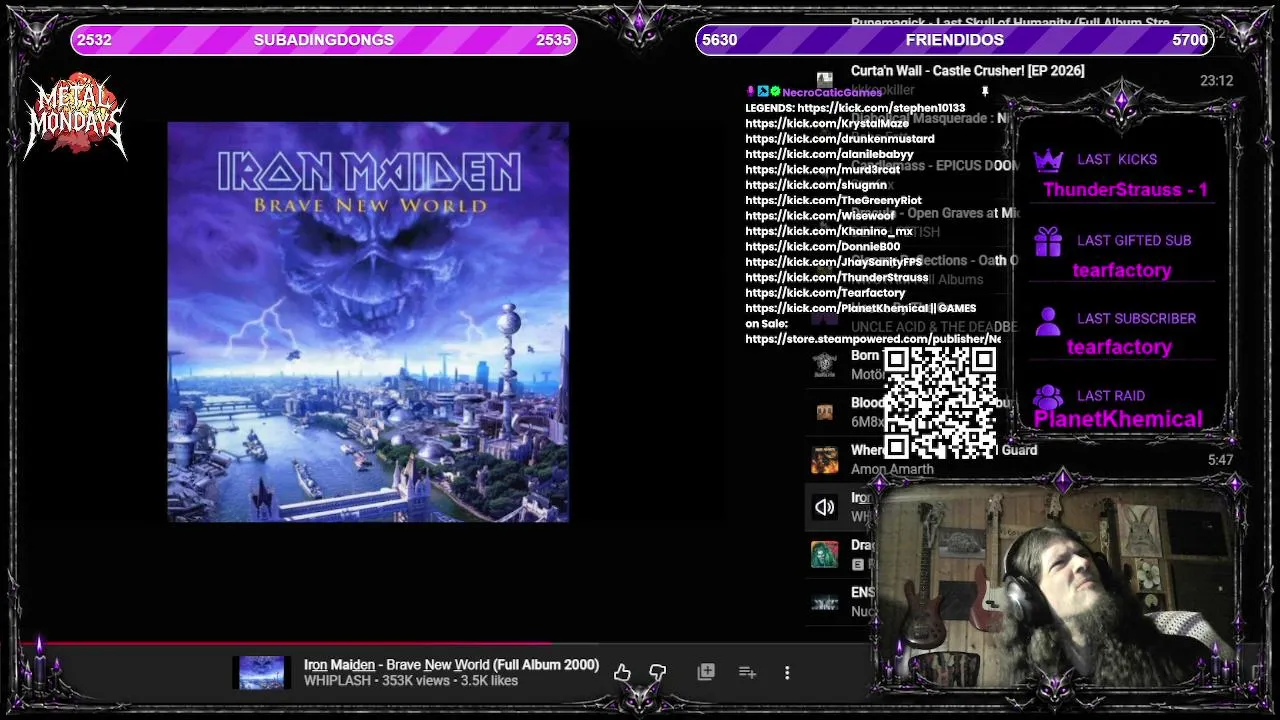Viewport: 1280px width, 720px height.
Task: Click the NecroCaticGames chat username
Action: pyautogui.click(x=832, y=92)
